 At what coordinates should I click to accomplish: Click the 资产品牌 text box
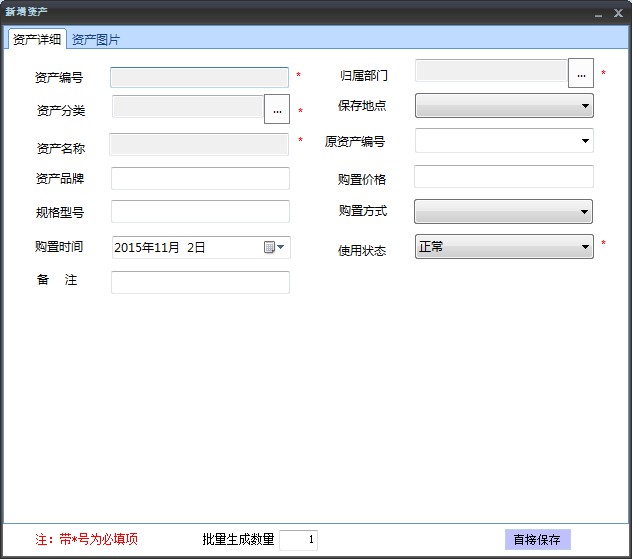point(200,178)
